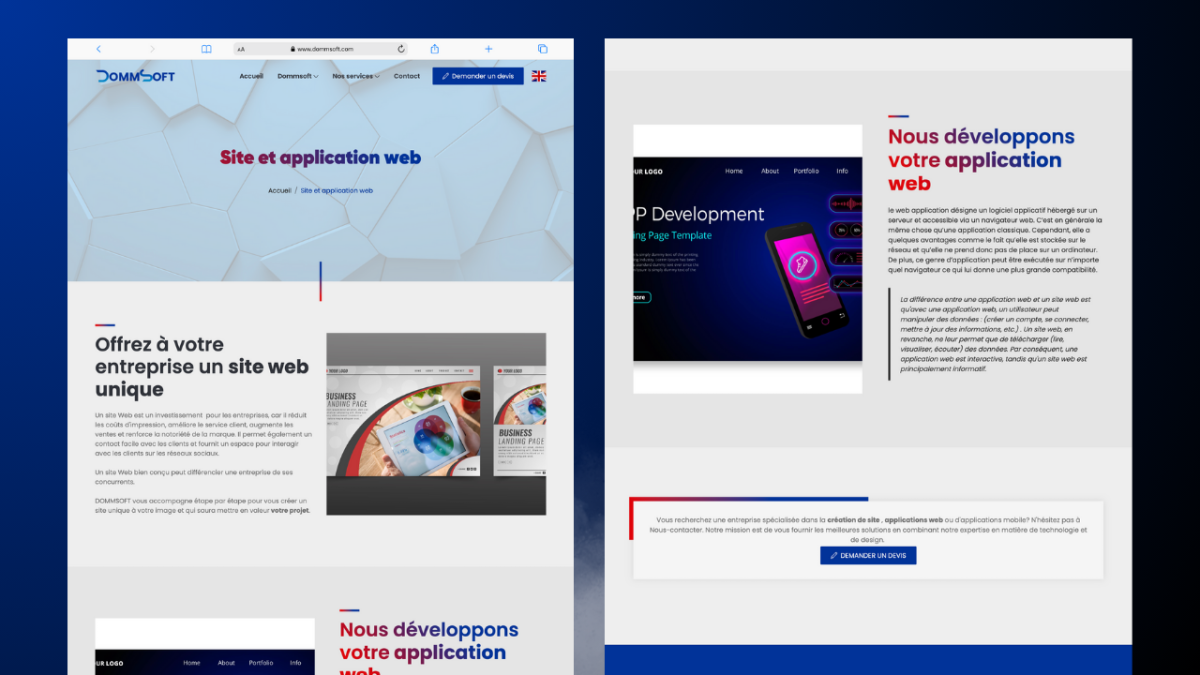The image size is (1200, 675).
Task: Click the Accueil breadcrumb link
Action: pos(279,190)
